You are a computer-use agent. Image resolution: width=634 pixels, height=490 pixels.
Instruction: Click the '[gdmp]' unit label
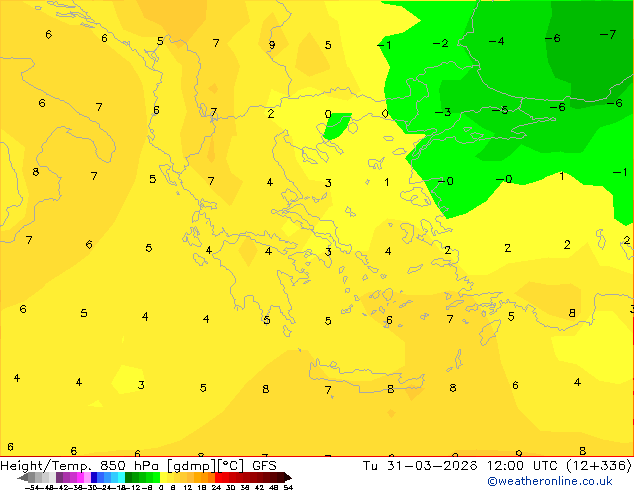[192, 466]
